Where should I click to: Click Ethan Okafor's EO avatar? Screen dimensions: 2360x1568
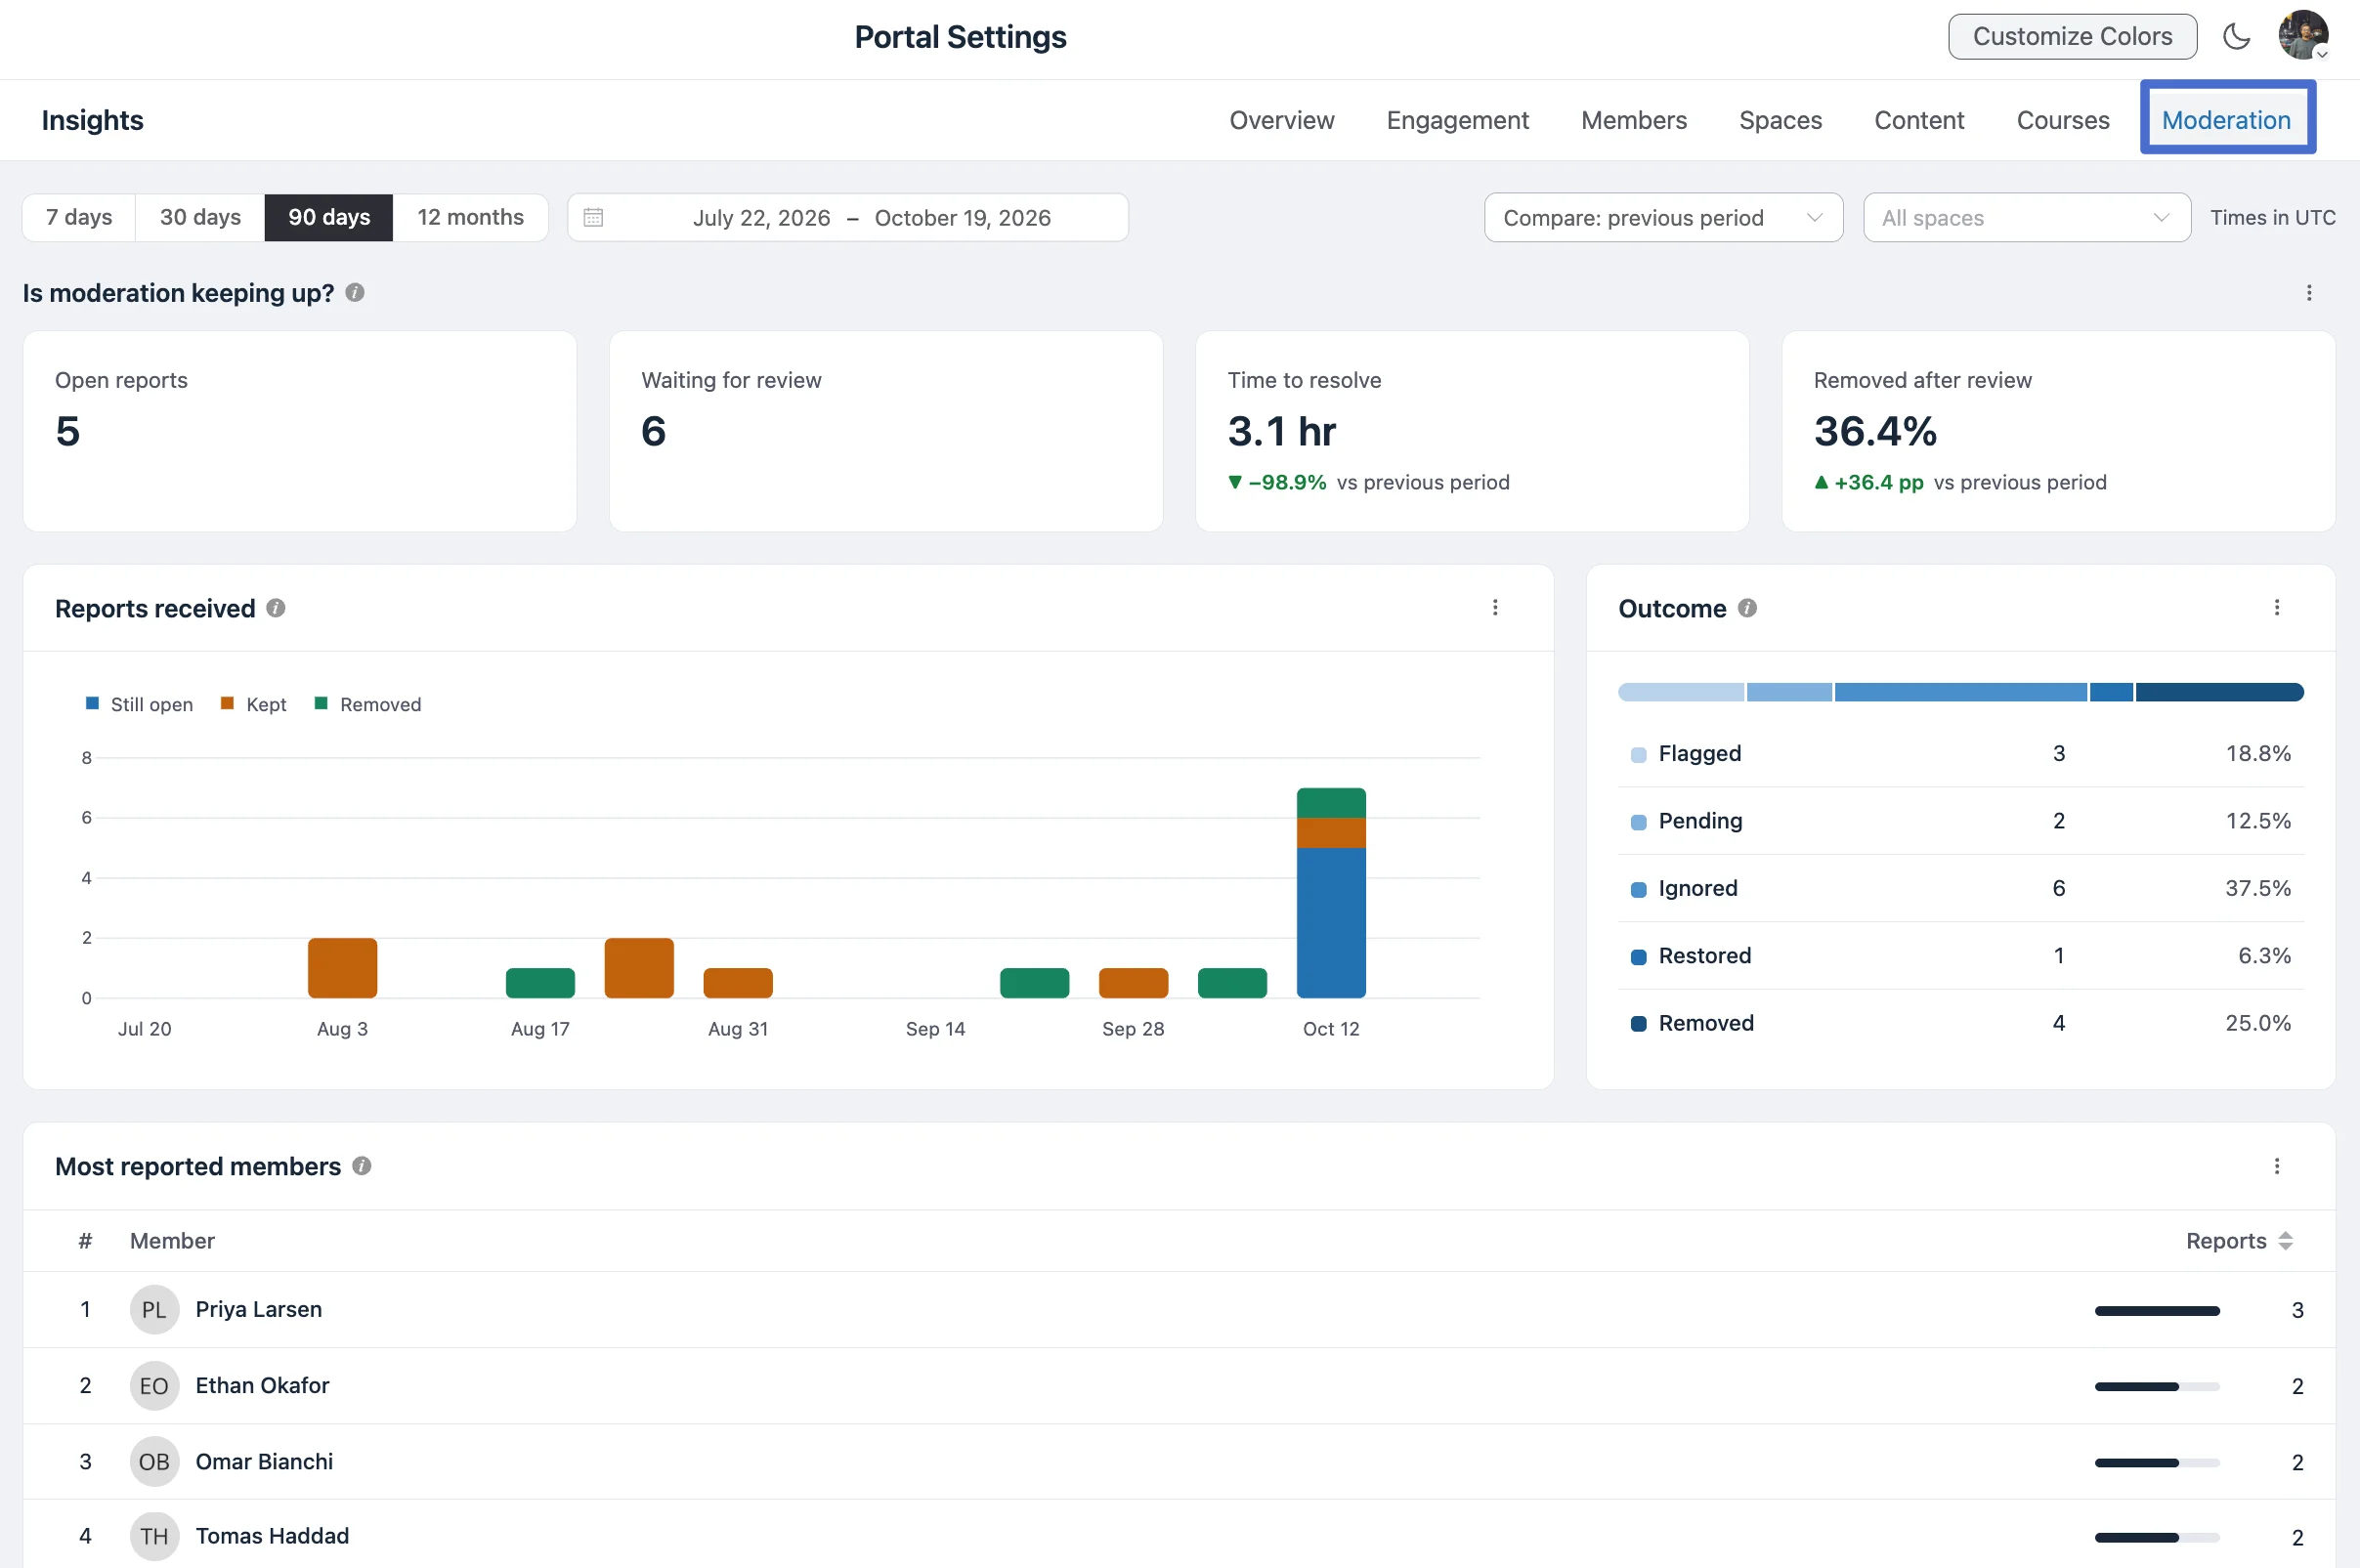(154, 1386)
